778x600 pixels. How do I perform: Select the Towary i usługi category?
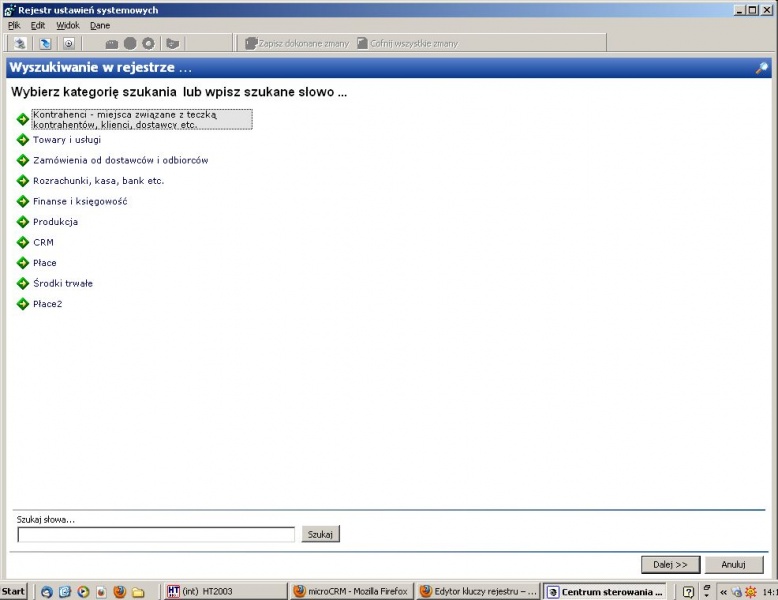tap(67, 139)
